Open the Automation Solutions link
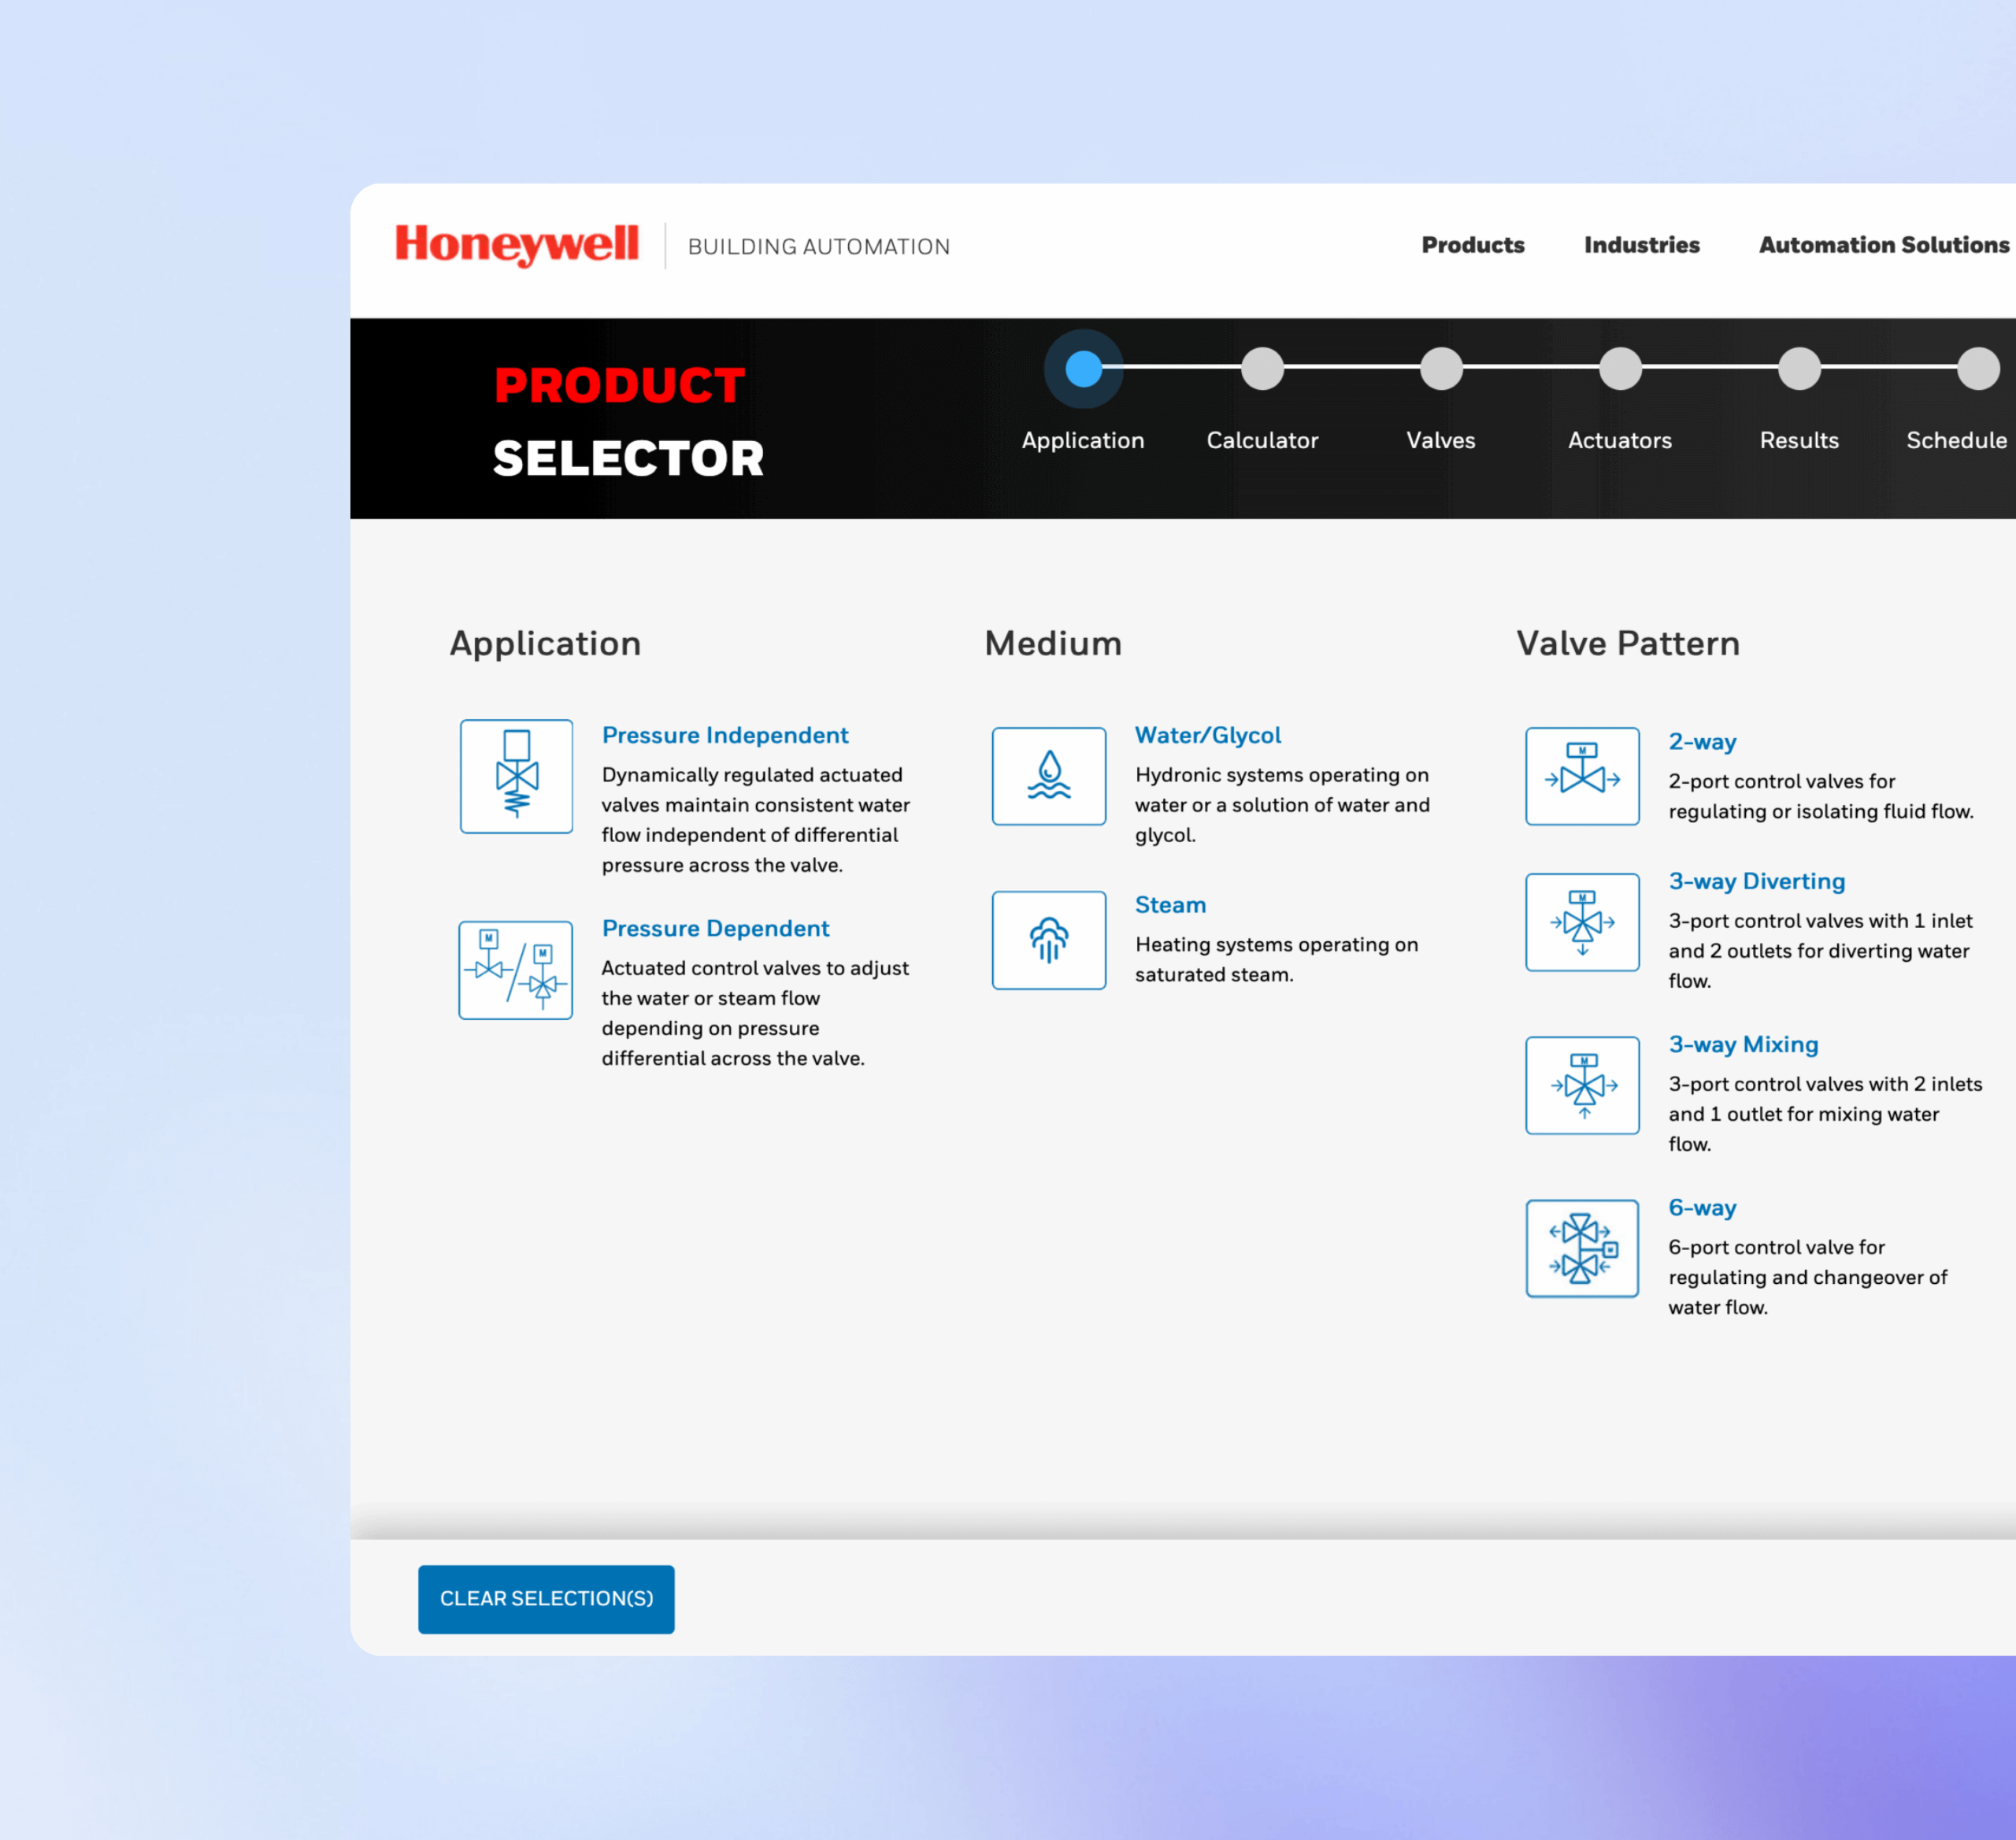Image resolution: width=2016 pixels, height=1840 pixels. pyautogui.click(x=1884, y=245)
